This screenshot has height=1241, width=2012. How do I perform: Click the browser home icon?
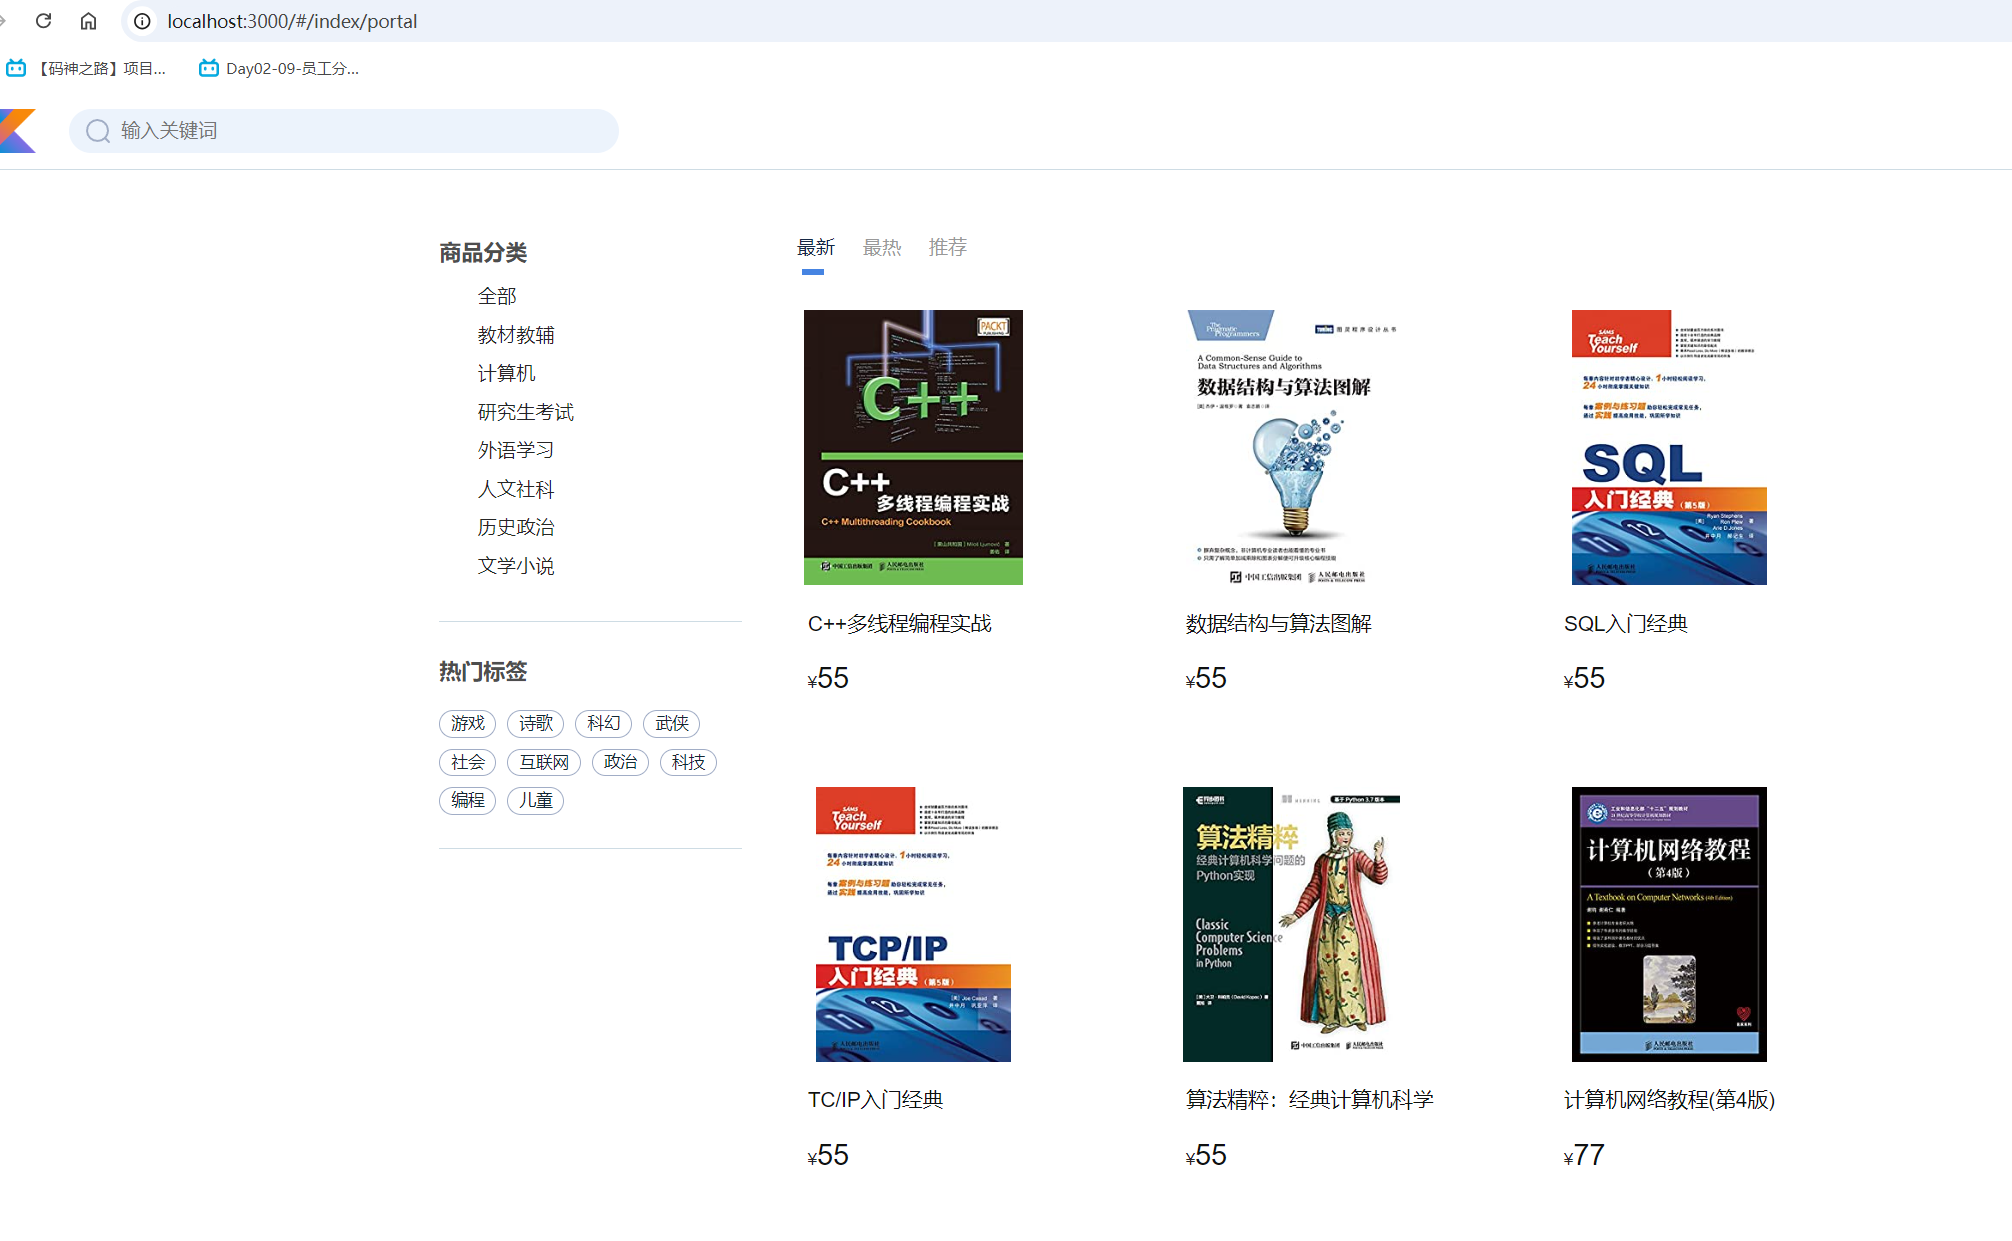click(x=88, y=21)
